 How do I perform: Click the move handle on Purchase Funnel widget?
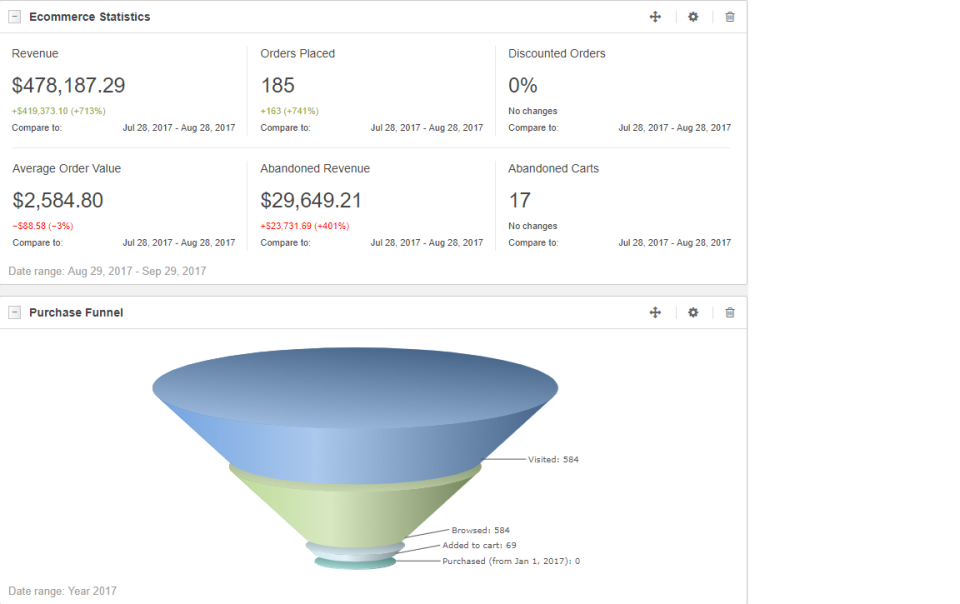pyautogui.click(x=655, y=312)
